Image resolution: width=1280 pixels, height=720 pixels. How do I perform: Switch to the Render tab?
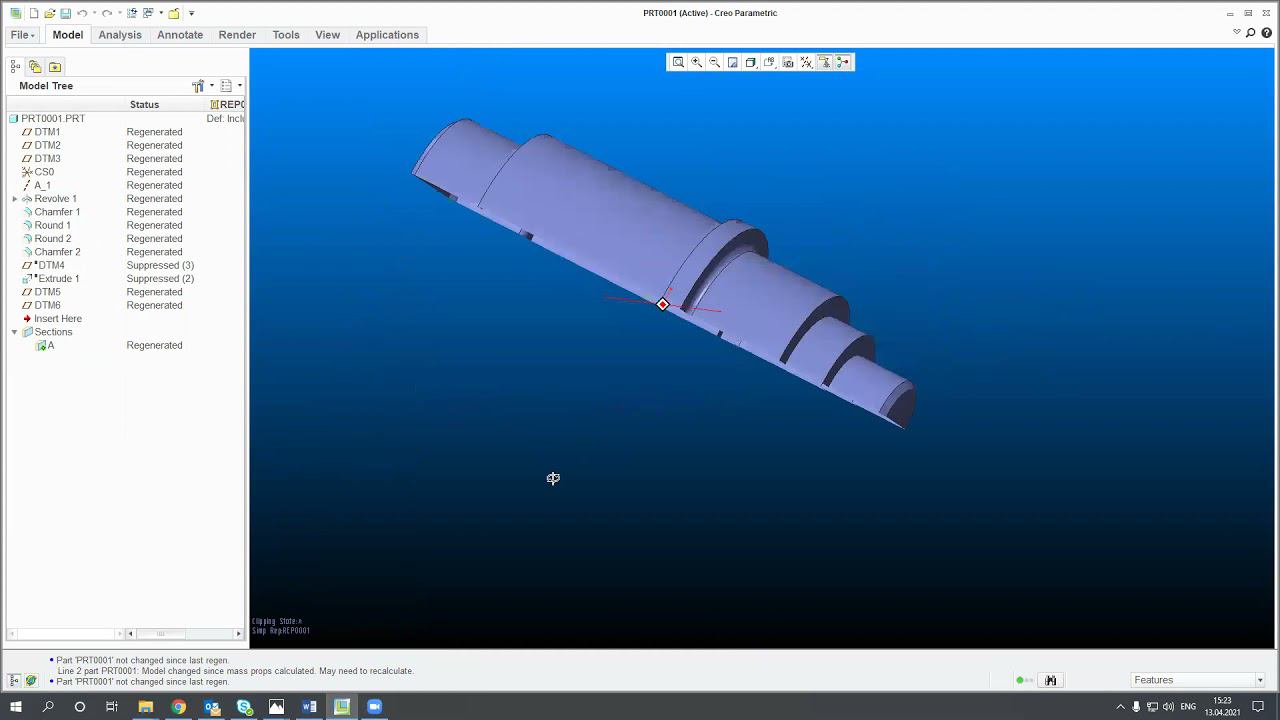pyautogui.click(x=237, y=35)
